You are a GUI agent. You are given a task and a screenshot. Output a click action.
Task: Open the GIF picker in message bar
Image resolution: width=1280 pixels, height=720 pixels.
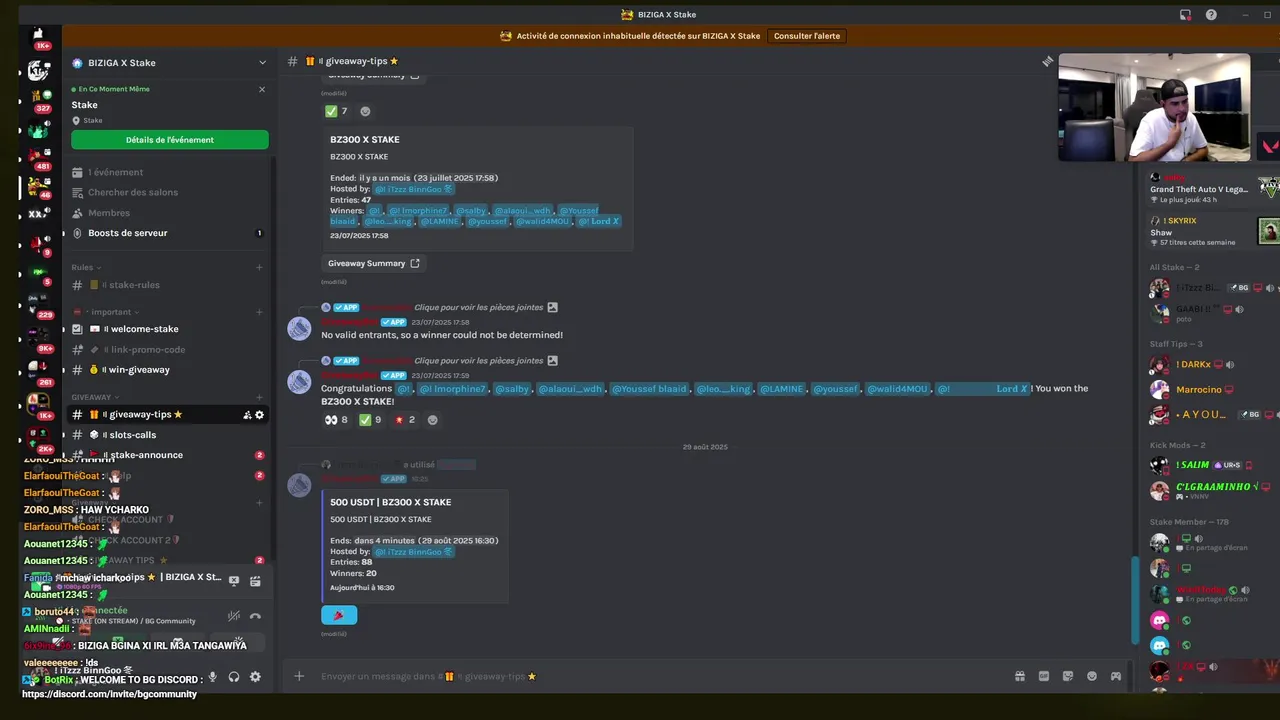click(x=1043, y=676)
